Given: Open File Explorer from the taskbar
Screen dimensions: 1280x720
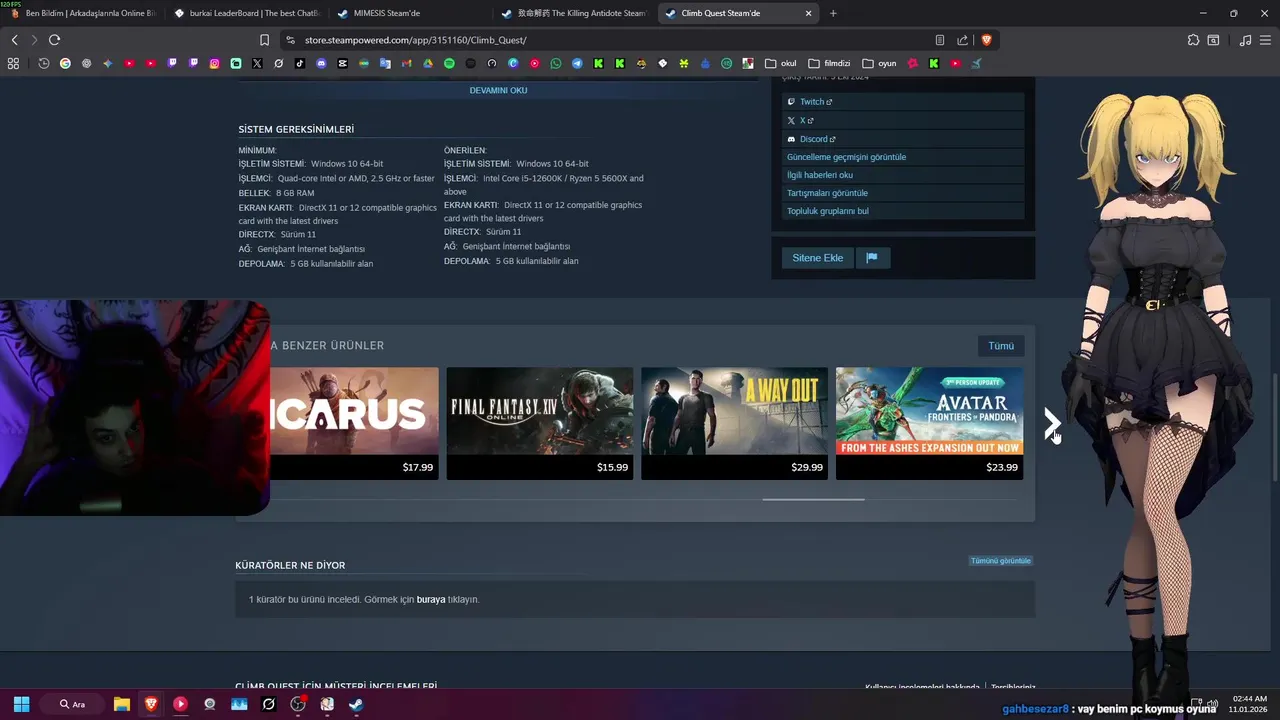Looking at the screenshot, I should coord(121,704).
